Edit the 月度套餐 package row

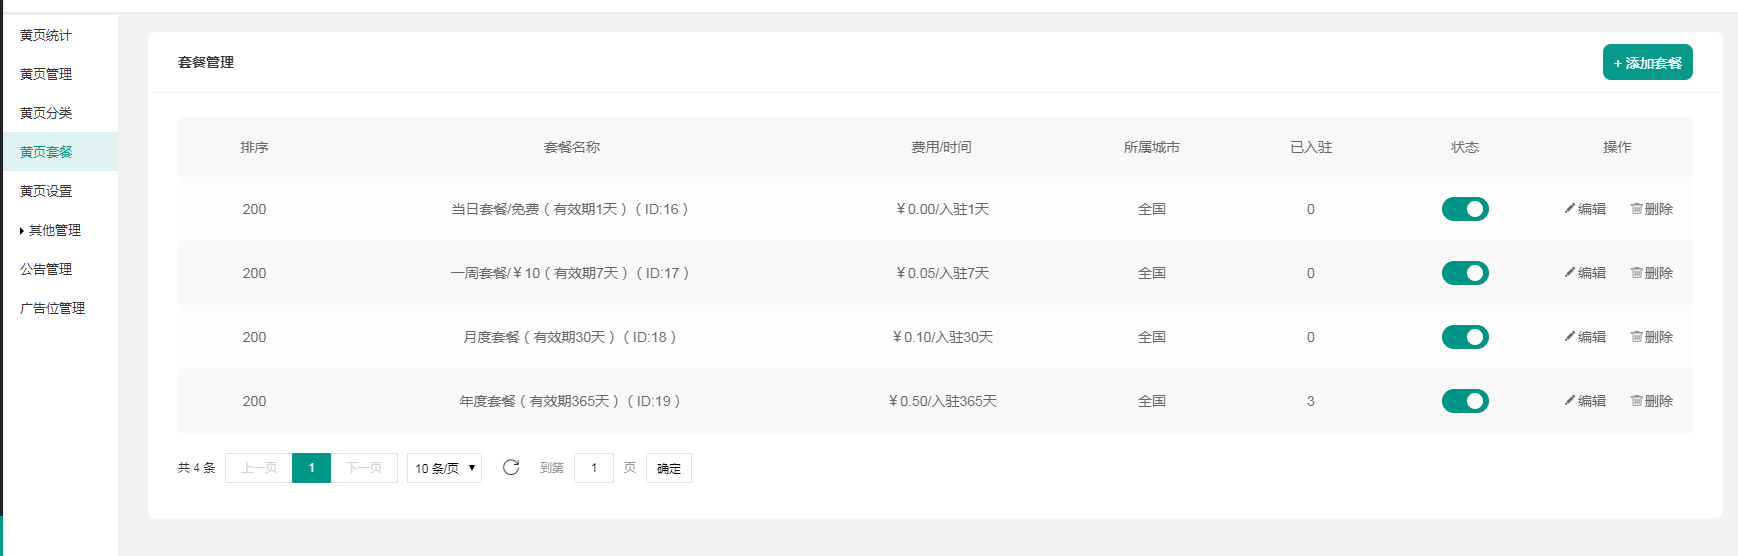pos(1585,337)
